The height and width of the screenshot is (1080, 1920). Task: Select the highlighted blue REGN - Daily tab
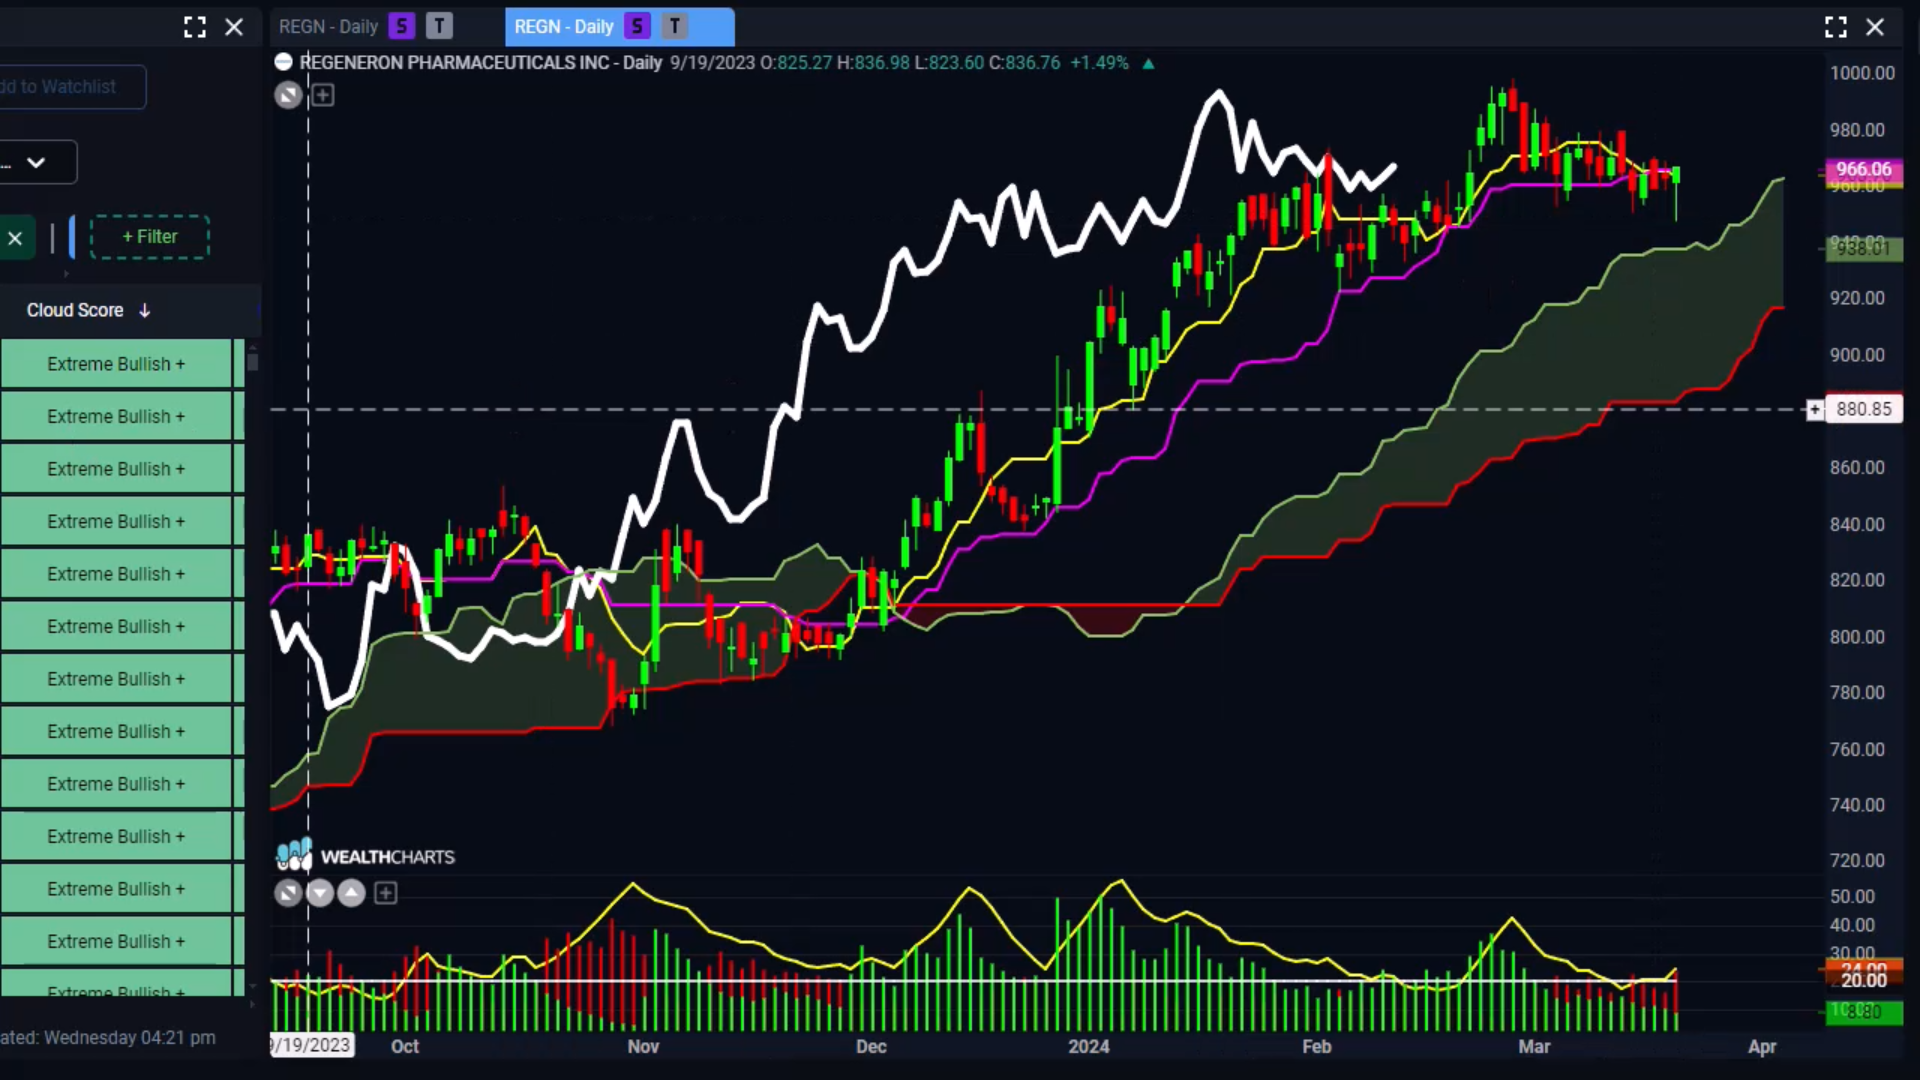pos(564,27)
